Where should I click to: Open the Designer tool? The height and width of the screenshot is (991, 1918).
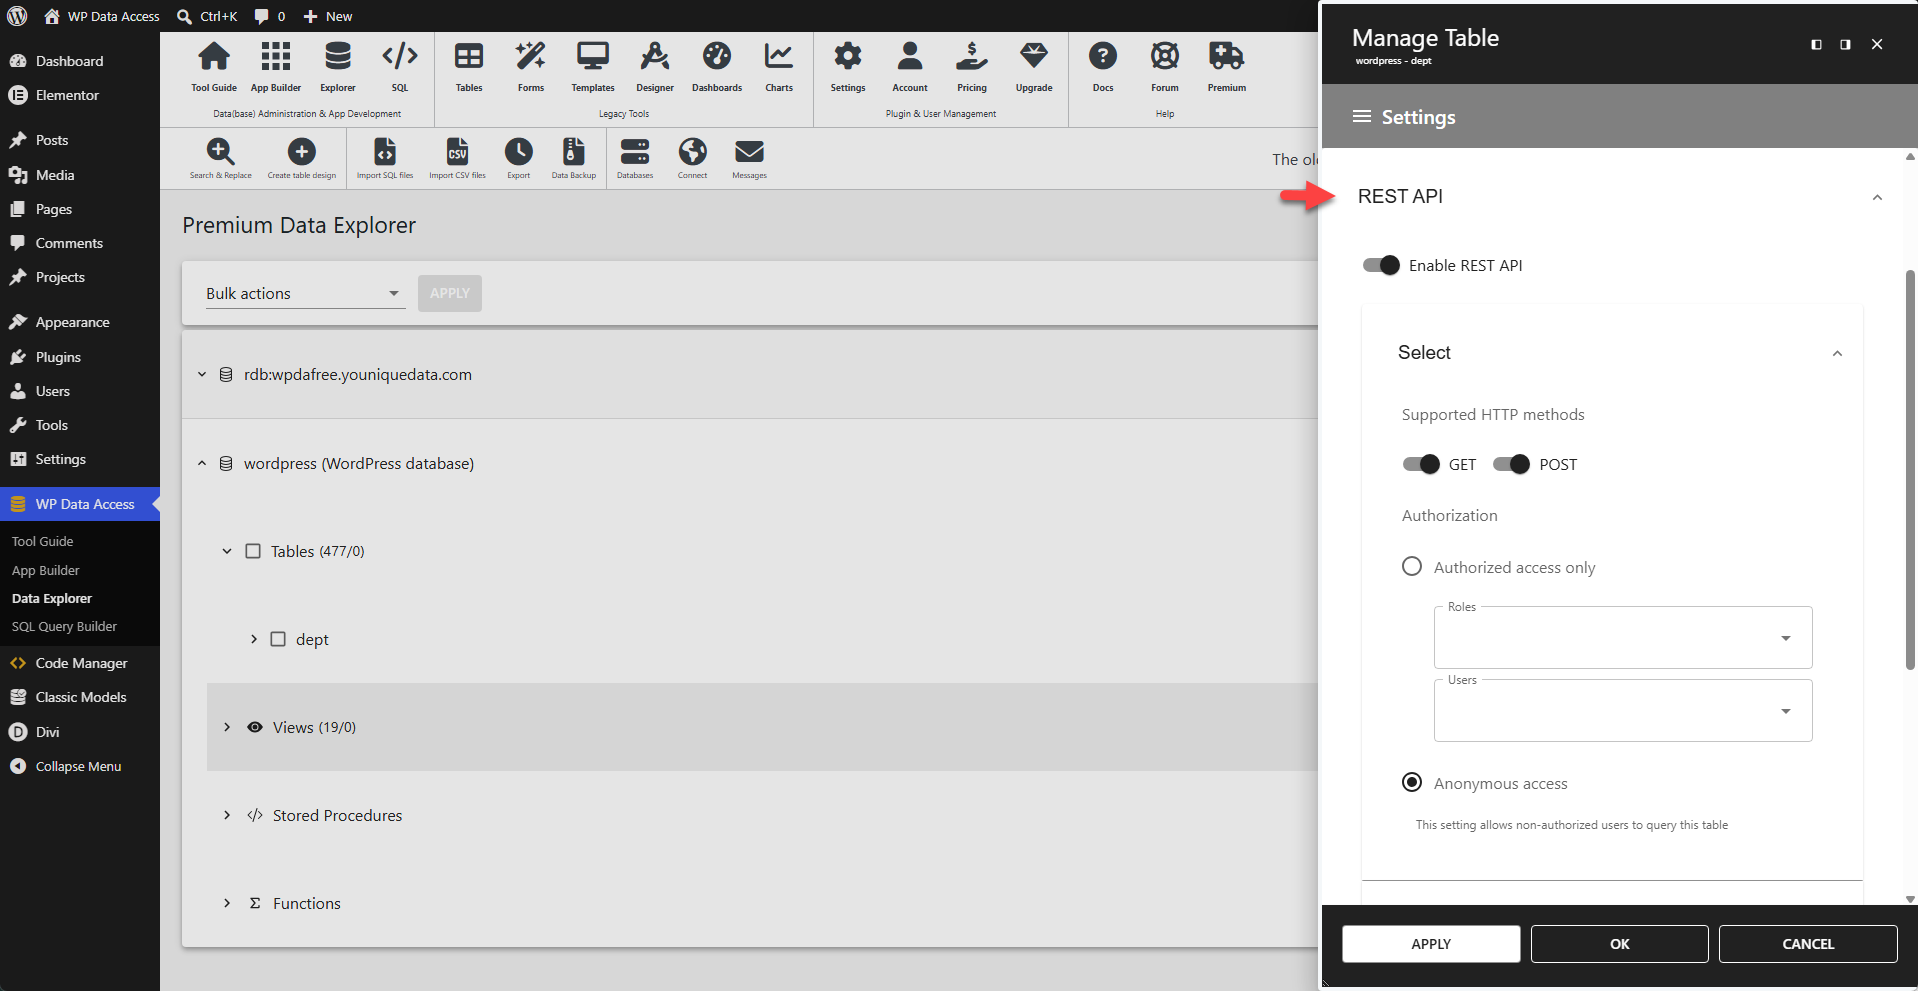[655, 66]
